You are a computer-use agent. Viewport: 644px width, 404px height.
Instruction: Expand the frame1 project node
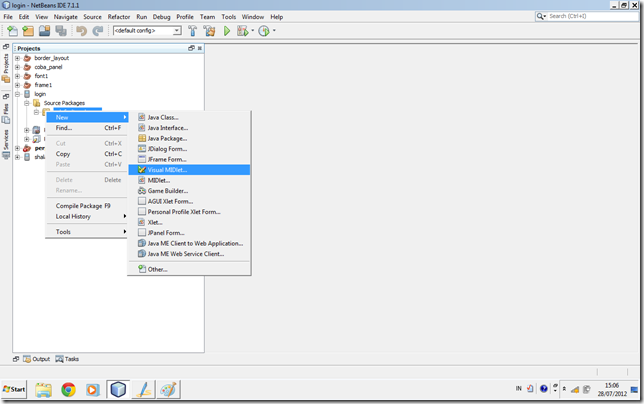tap(17, 85)
